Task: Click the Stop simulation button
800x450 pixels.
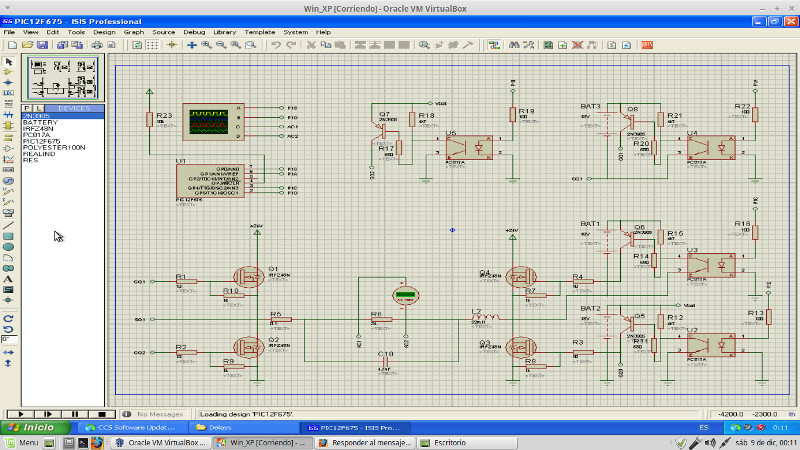Action: (102, 414)
